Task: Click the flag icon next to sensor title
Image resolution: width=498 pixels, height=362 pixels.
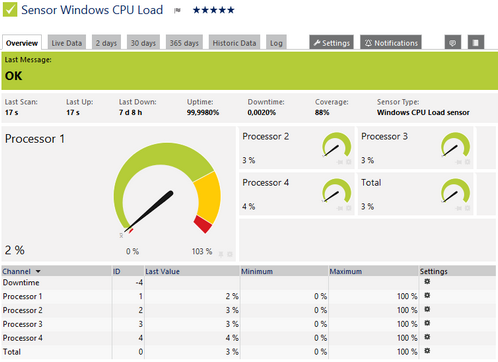Action: (177, 11)
